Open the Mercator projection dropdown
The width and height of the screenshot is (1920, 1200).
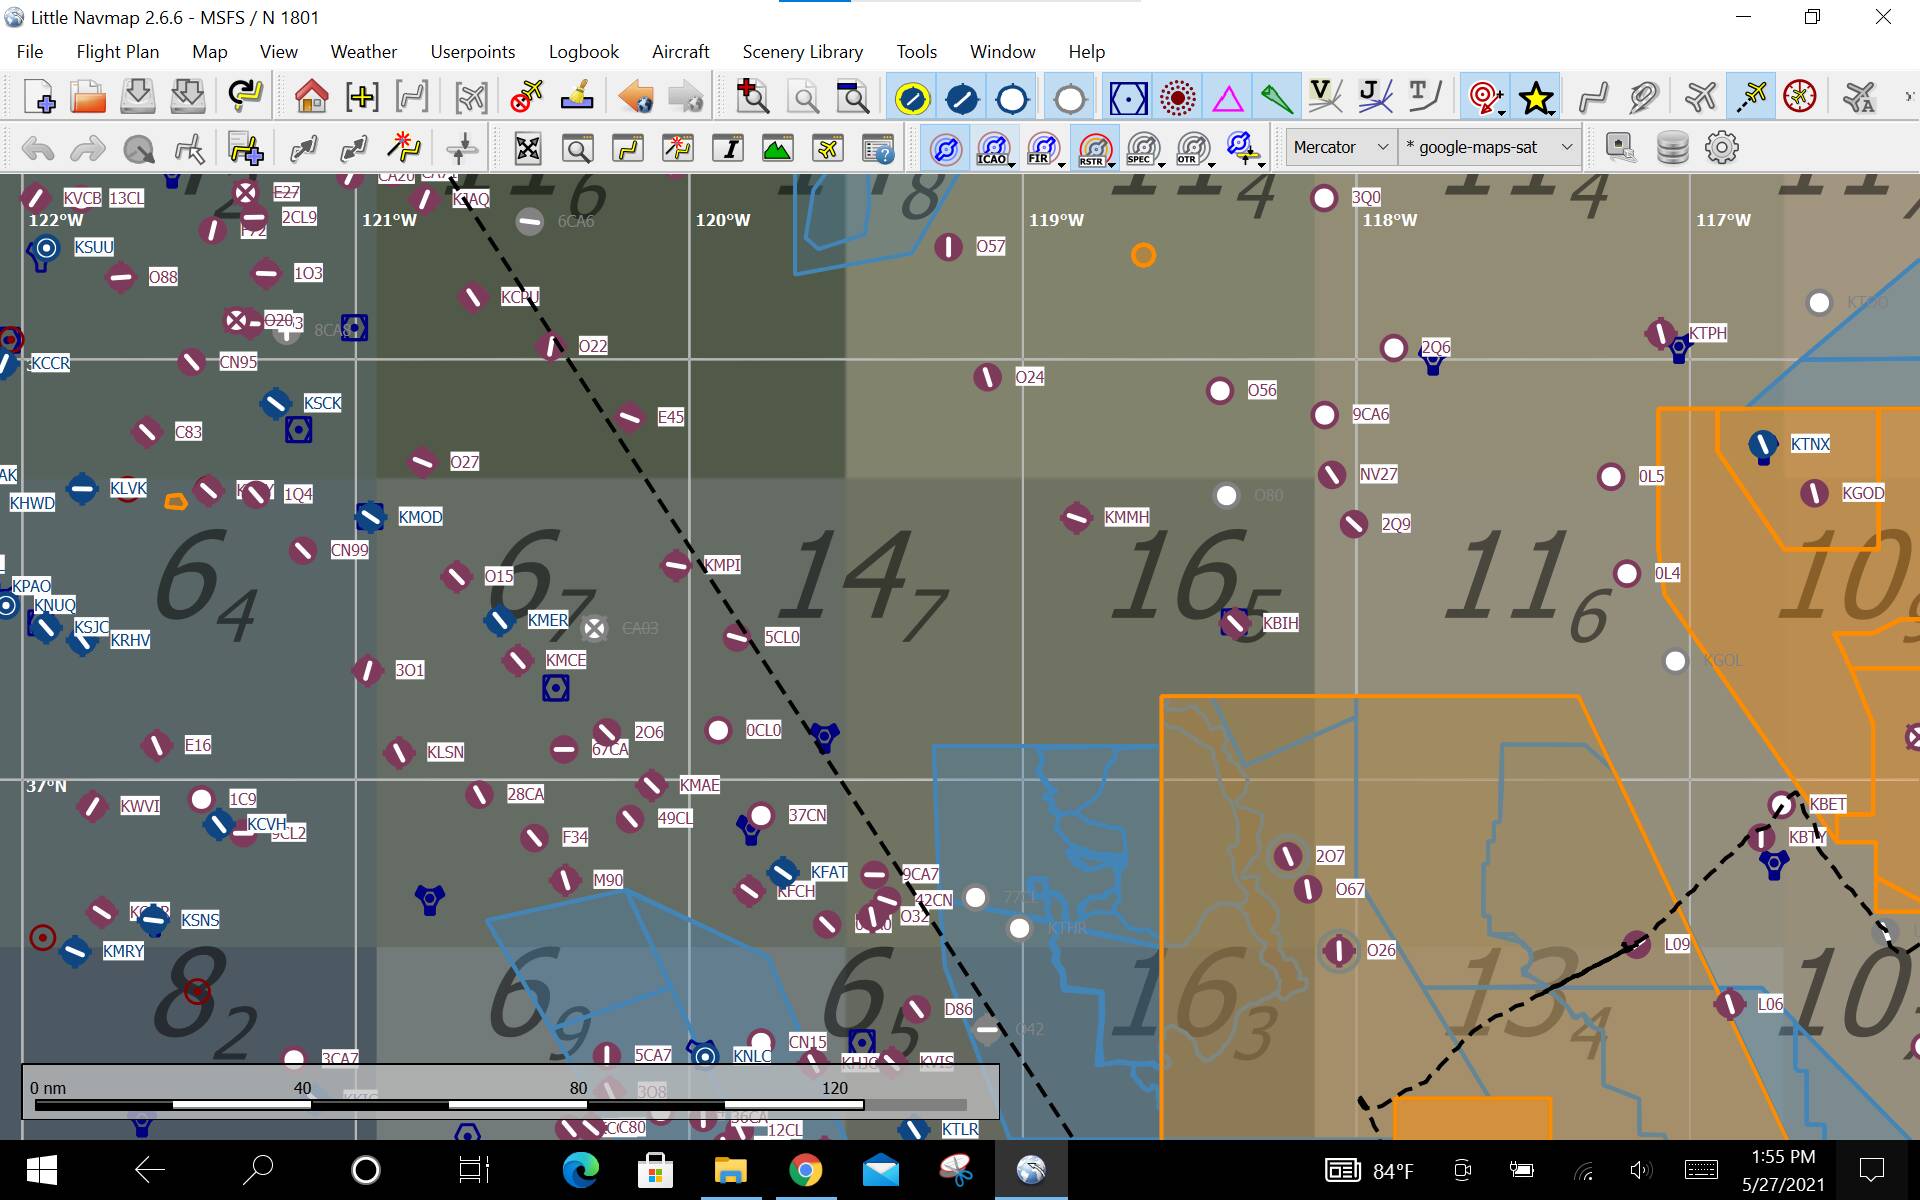pyautogui.click(x=1338, y=147)
